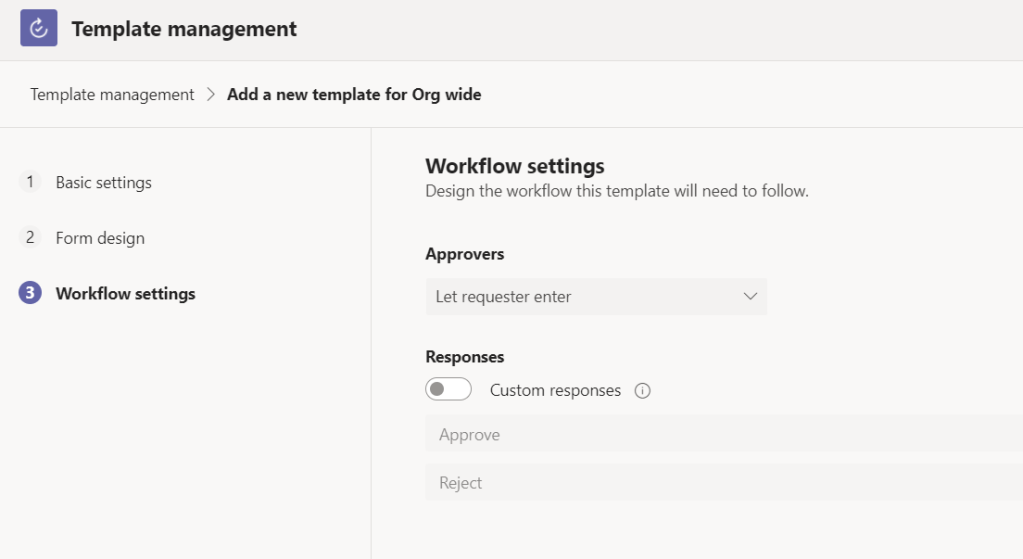Click the Approvers section label

point(465,254)
